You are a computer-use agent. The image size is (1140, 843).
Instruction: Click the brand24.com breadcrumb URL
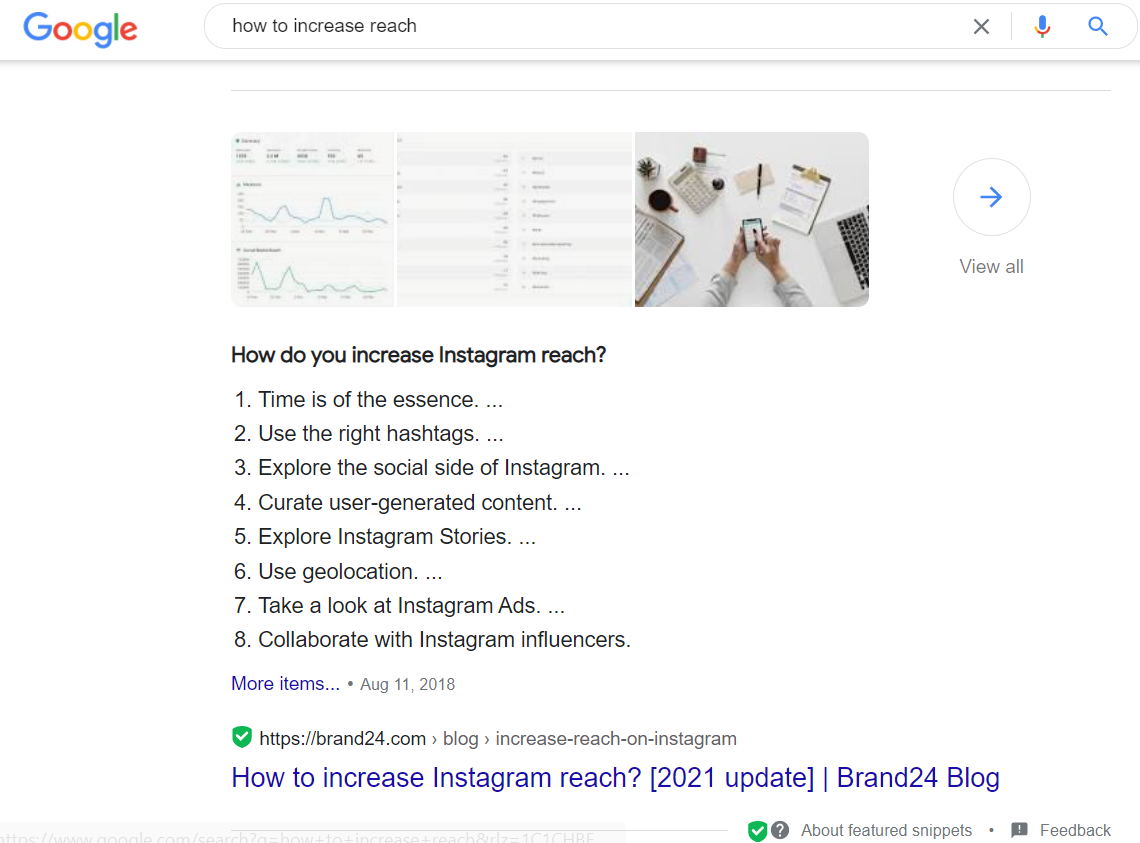(498, 739)
